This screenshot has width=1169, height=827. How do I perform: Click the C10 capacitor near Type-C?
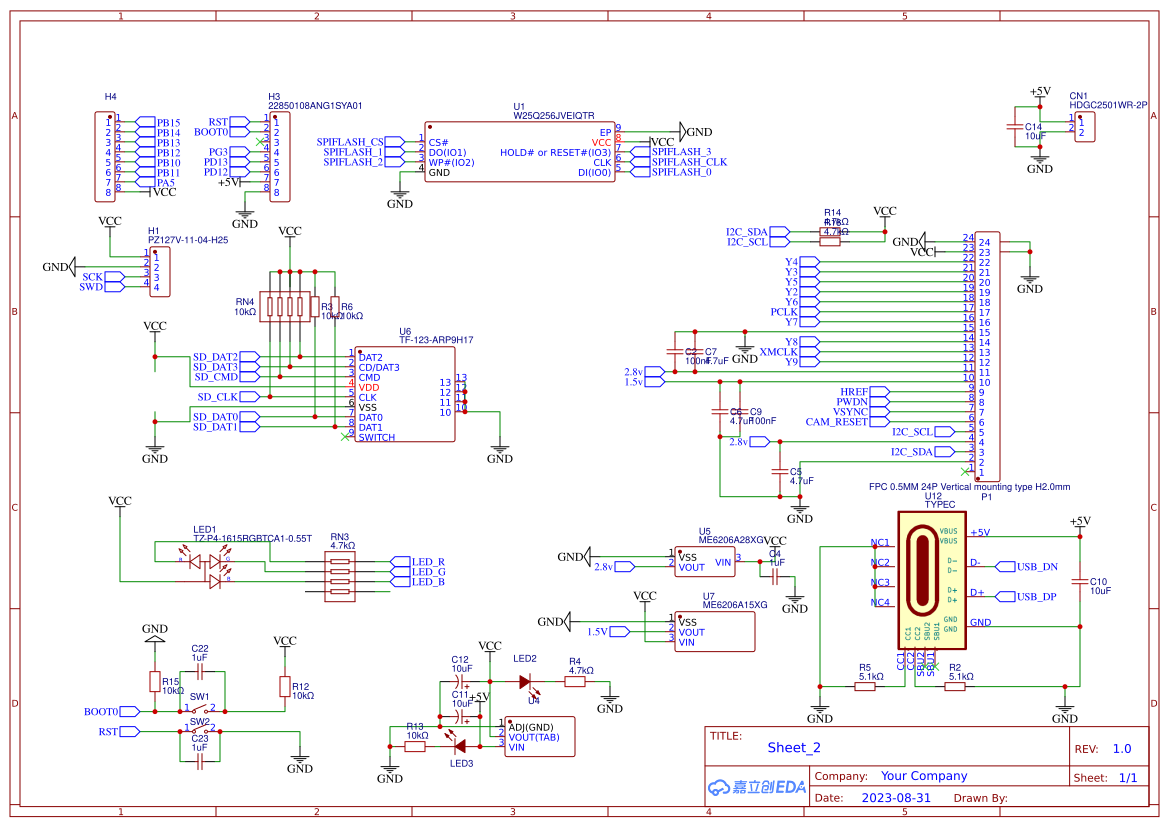1079,583
